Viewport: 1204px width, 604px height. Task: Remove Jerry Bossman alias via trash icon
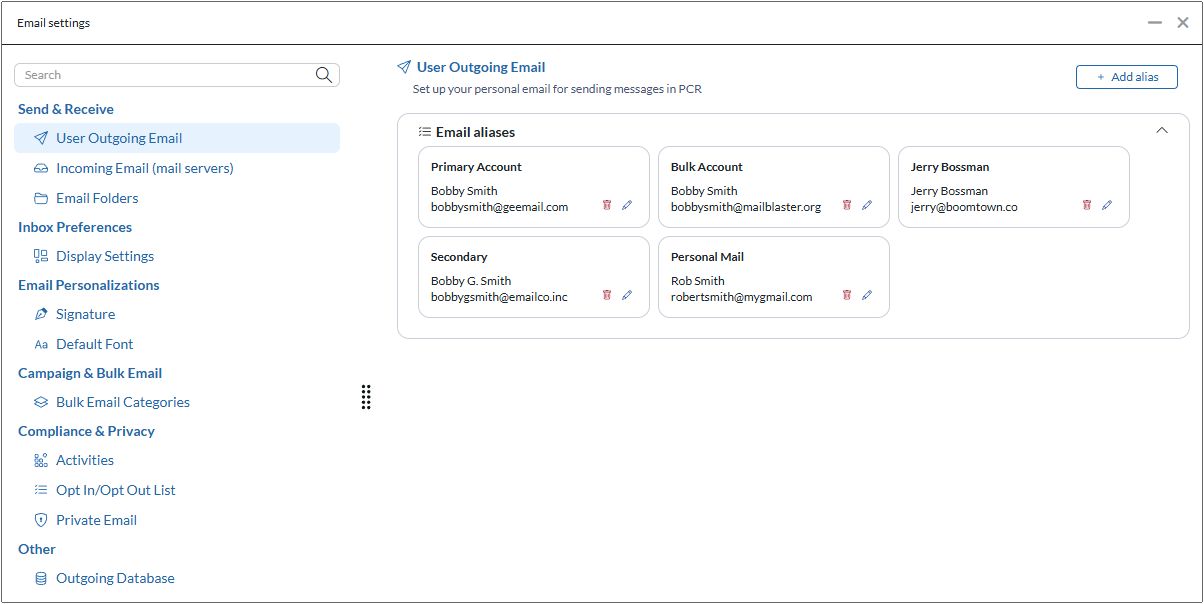tap(1087, 204)
